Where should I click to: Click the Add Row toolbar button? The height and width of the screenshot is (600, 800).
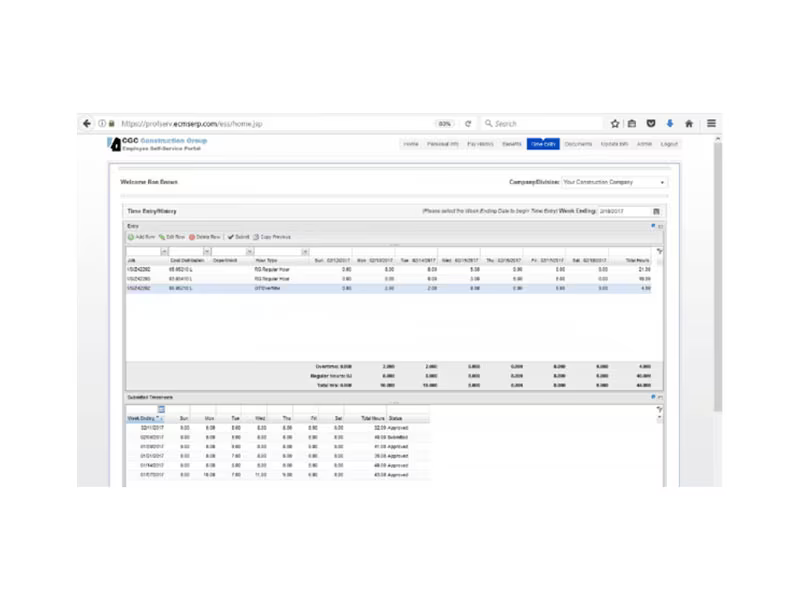141,237
